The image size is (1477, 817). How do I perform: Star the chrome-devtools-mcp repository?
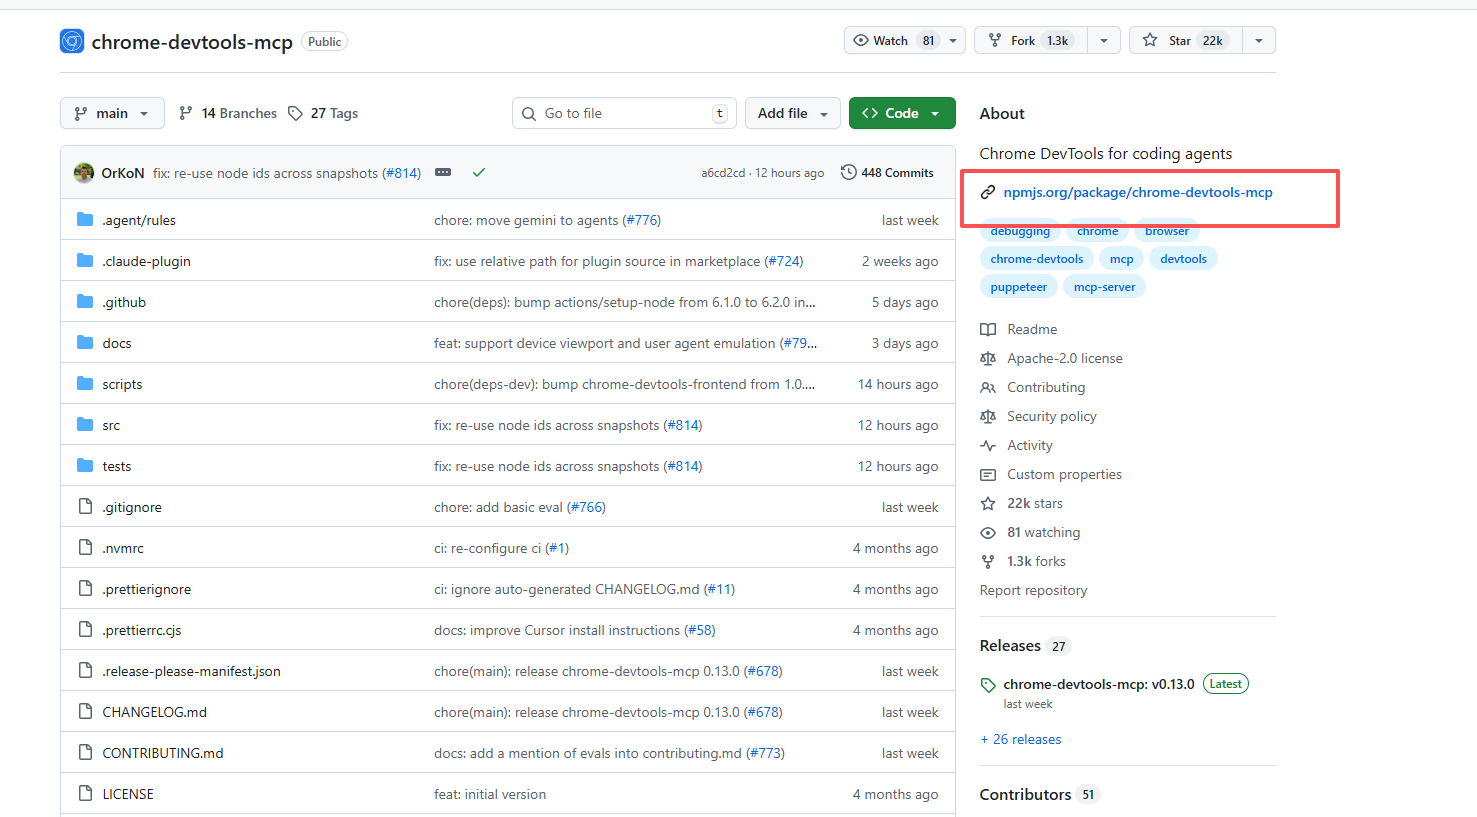1186,41
